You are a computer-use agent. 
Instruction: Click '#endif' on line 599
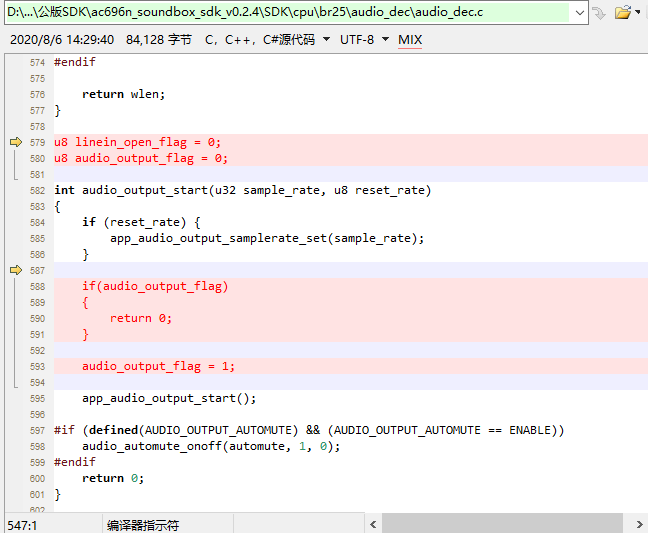75,462
